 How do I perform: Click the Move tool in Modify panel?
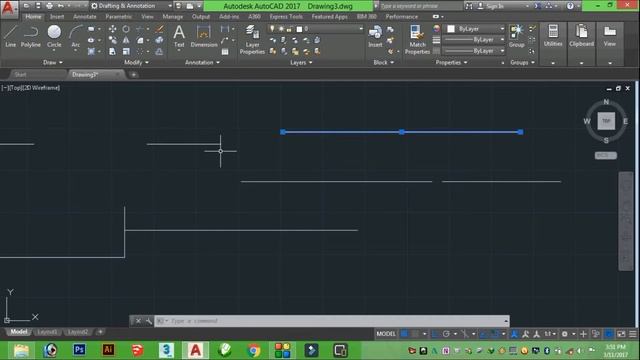(x=112, y=29)
